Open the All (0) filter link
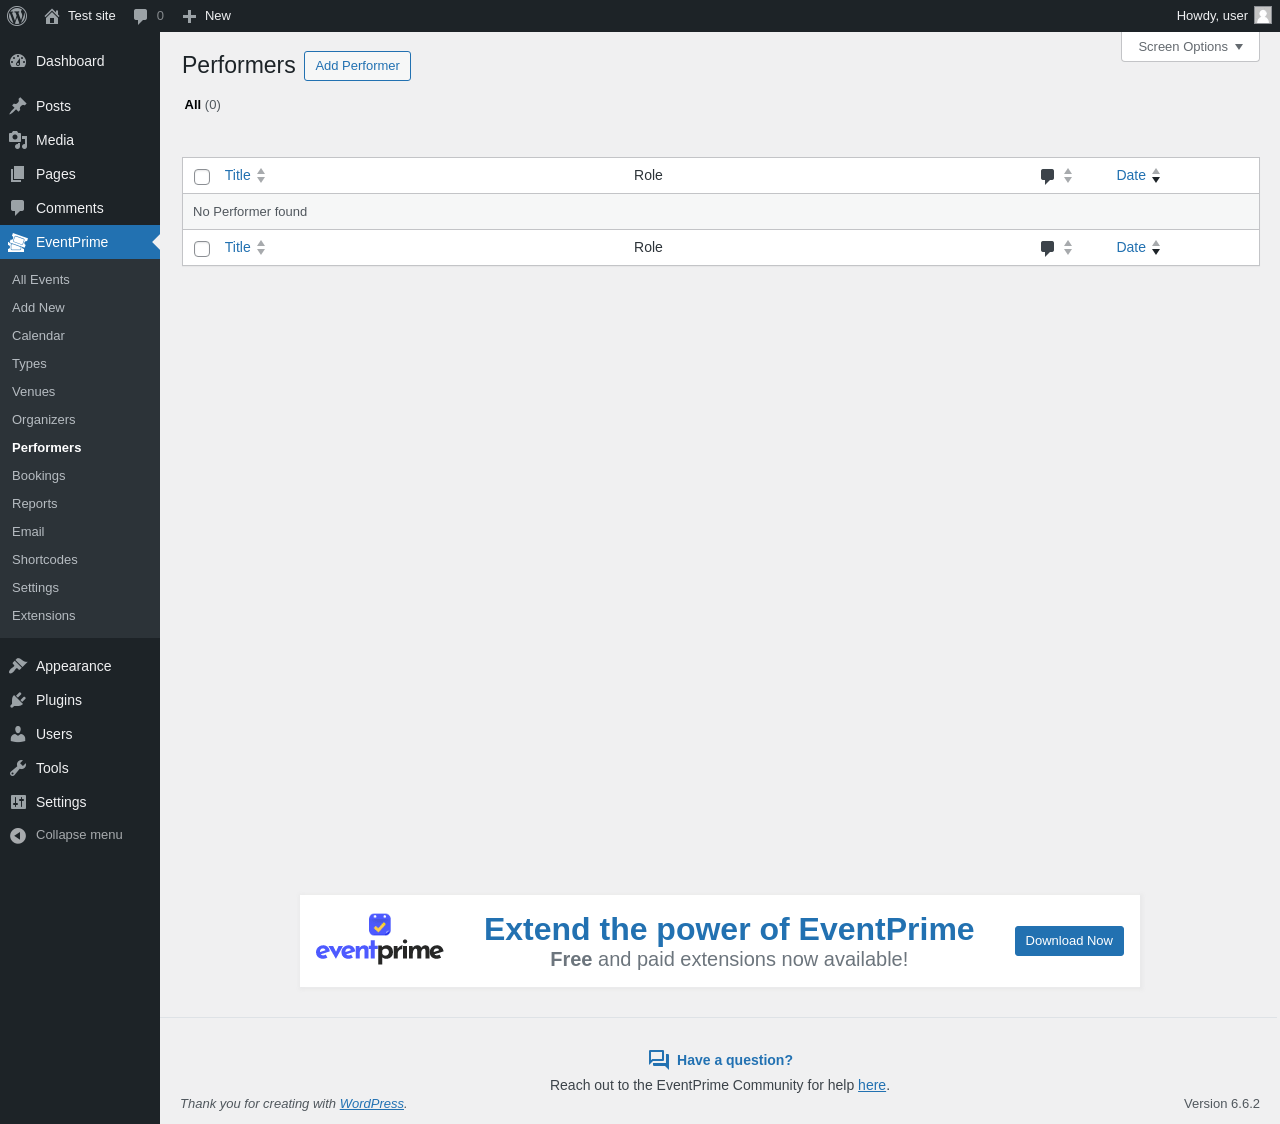 (203, 105)
